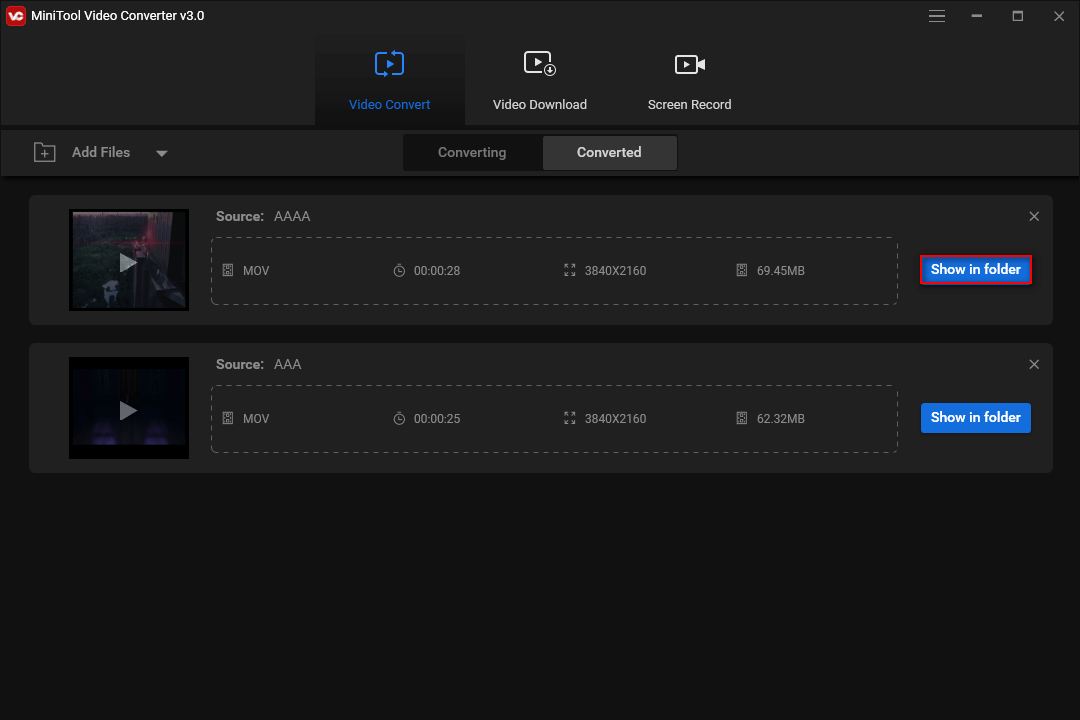Image resolution: width=1080 pixels, height=720 pixels.
Task: Click the resolution icon in AAAA row
Action: coord(570,270)
